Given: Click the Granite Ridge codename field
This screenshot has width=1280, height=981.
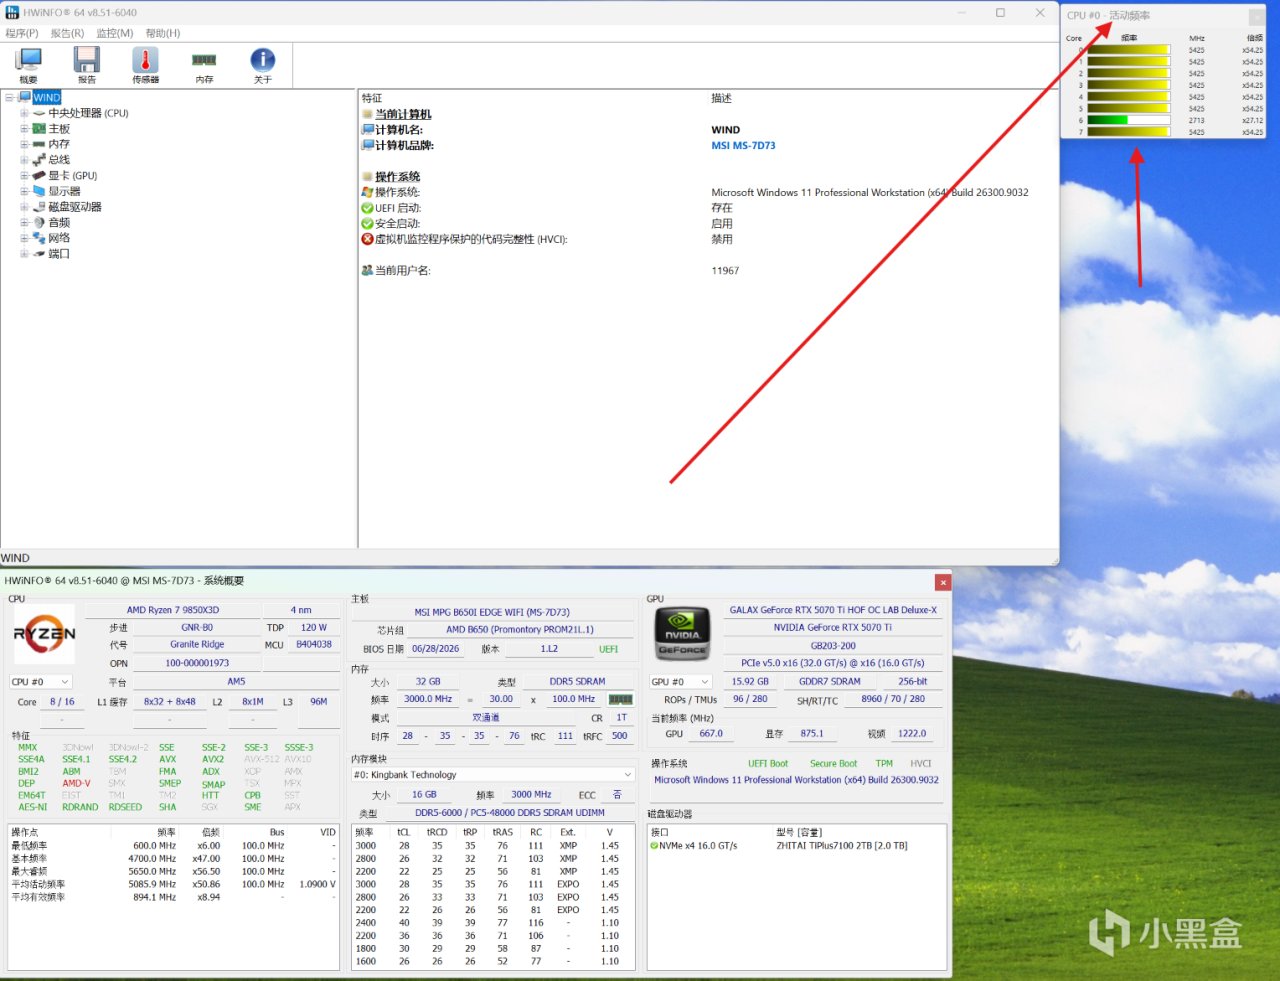Looking at the screenshot, I should tap(197, 645).
